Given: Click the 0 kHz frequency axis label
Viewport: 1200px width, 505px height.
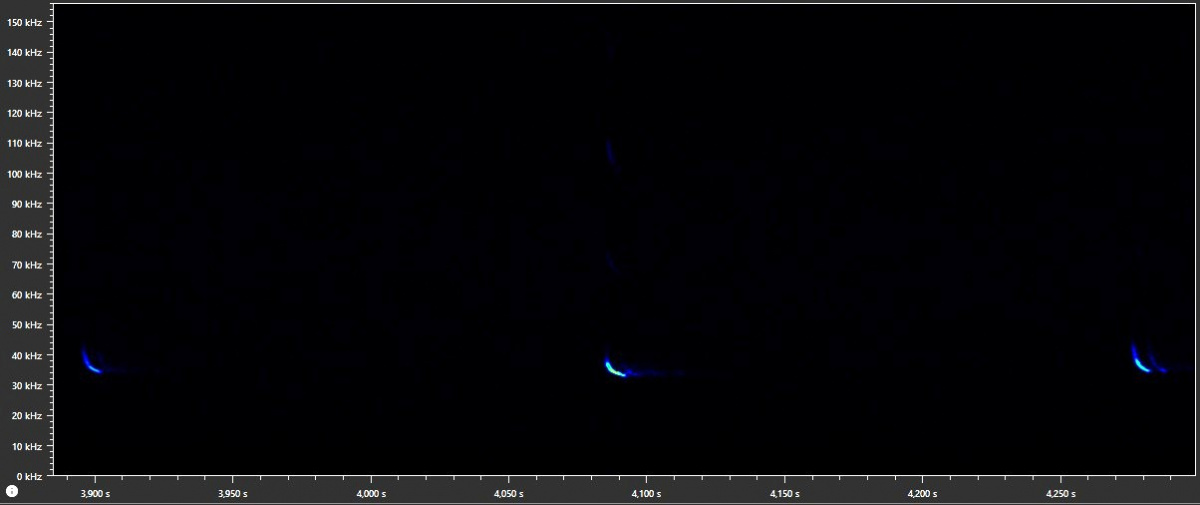Looking at the screenshot, I should click(x=28, y=476).
